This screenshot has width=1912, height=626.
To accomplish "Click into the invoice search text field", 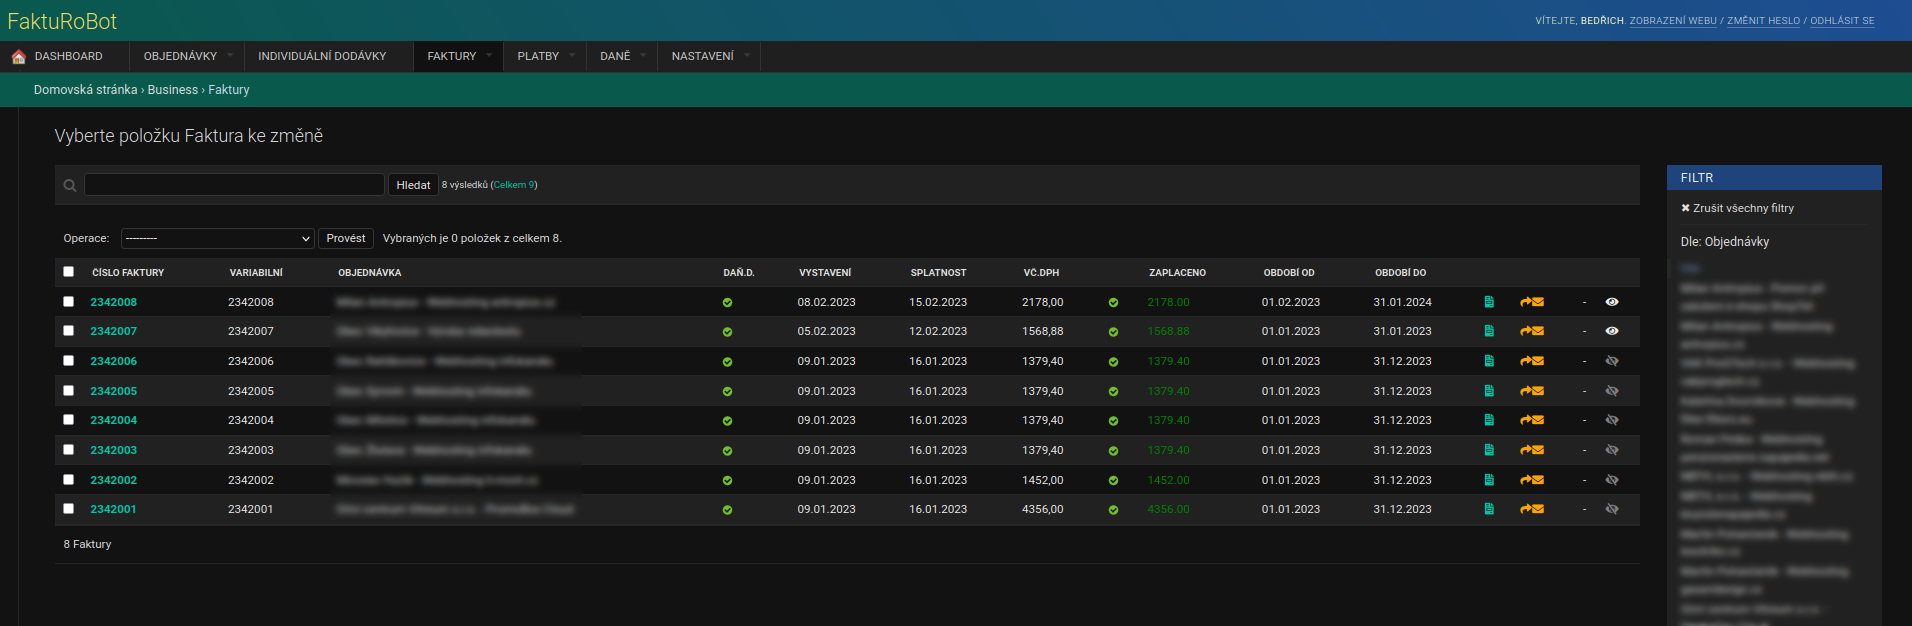I will [234, 185].
